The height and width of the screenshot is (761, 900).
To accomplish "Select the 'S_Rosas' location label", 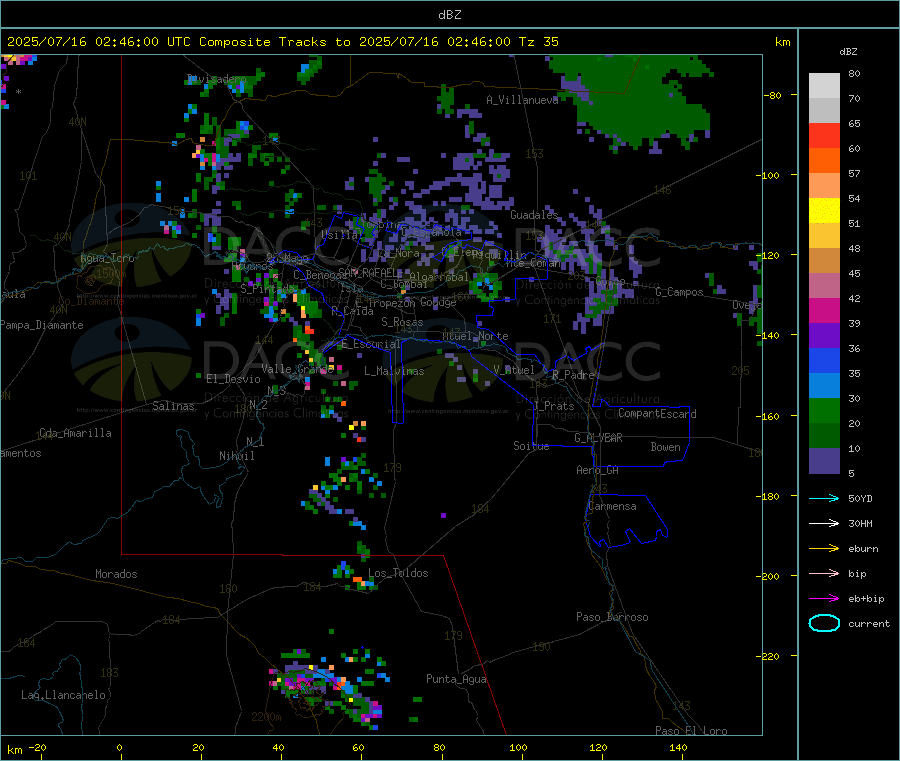I will [x=402, y=322].
